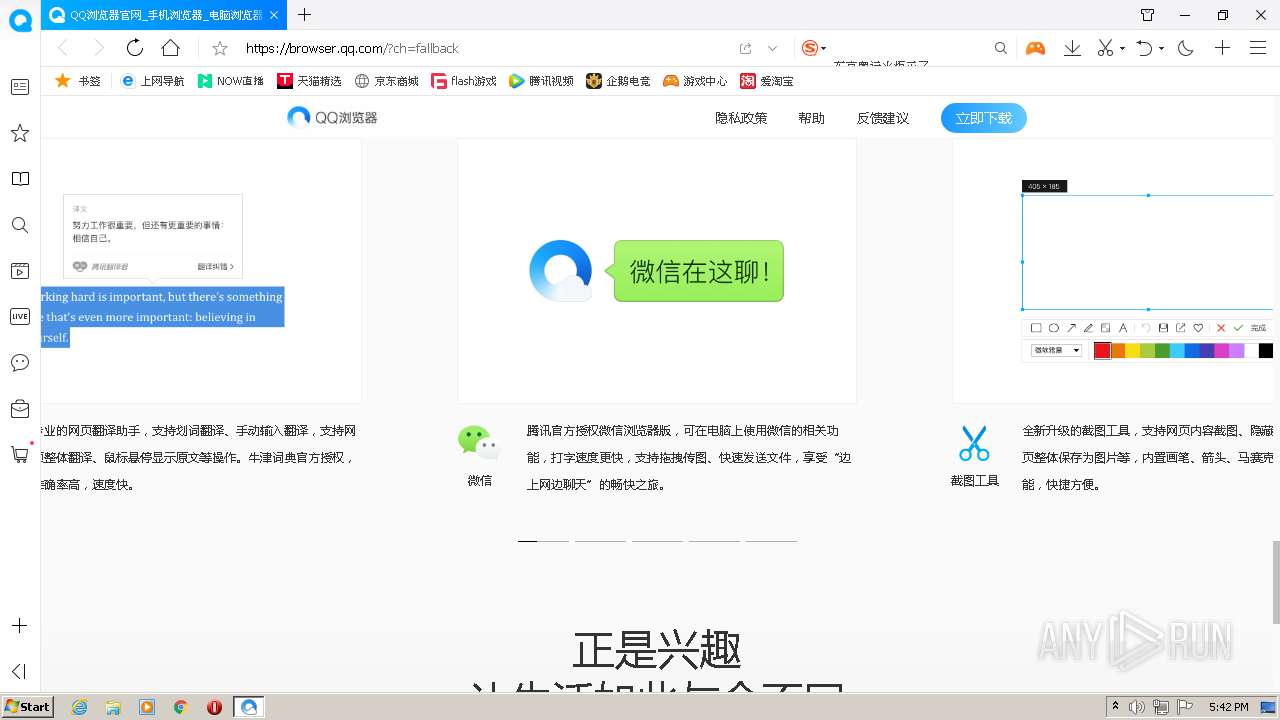The image size is (1280, 720).
Task: Show hidden system tray icons
Action: (1115, 707)
